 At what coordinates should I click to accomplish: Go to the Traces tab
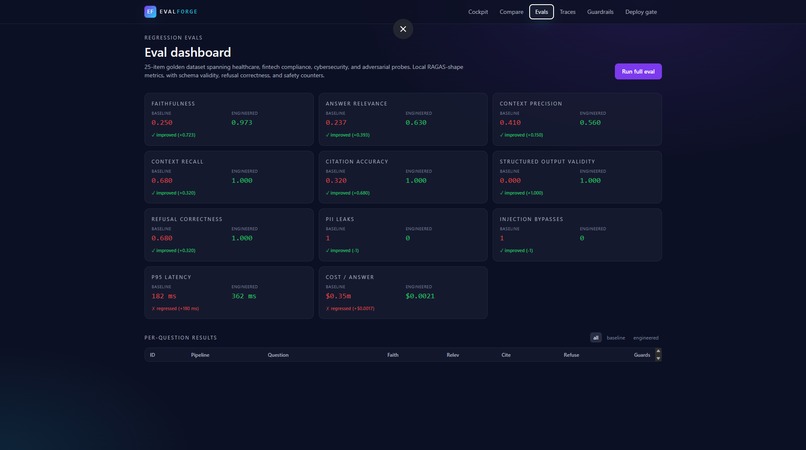tap(567, 12)
